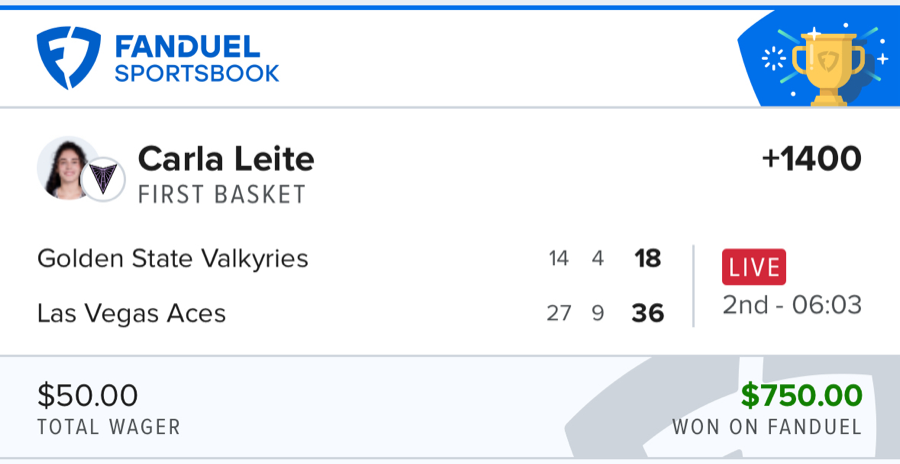Click the Valkyries total score 18
The image size is (900, 464).
coord(647,259)
